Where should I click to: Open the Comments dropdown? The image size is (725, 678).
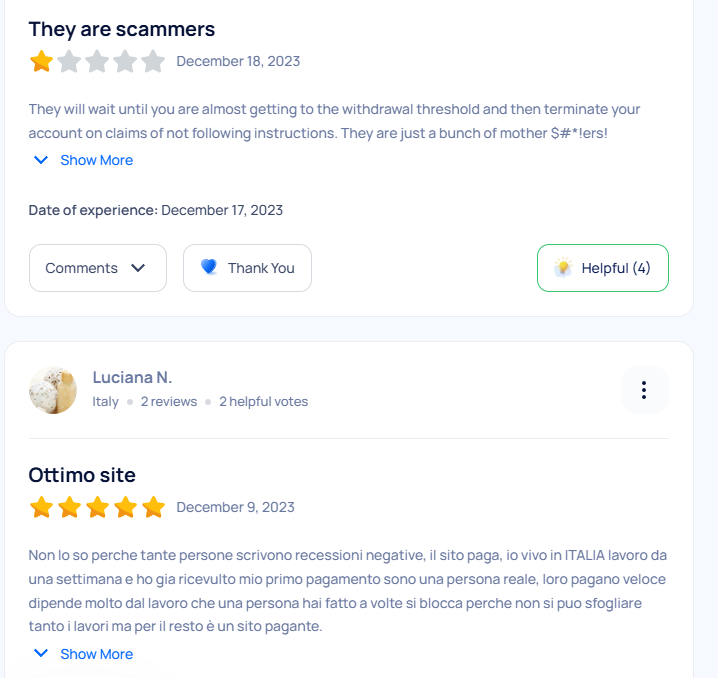point(97,268)
